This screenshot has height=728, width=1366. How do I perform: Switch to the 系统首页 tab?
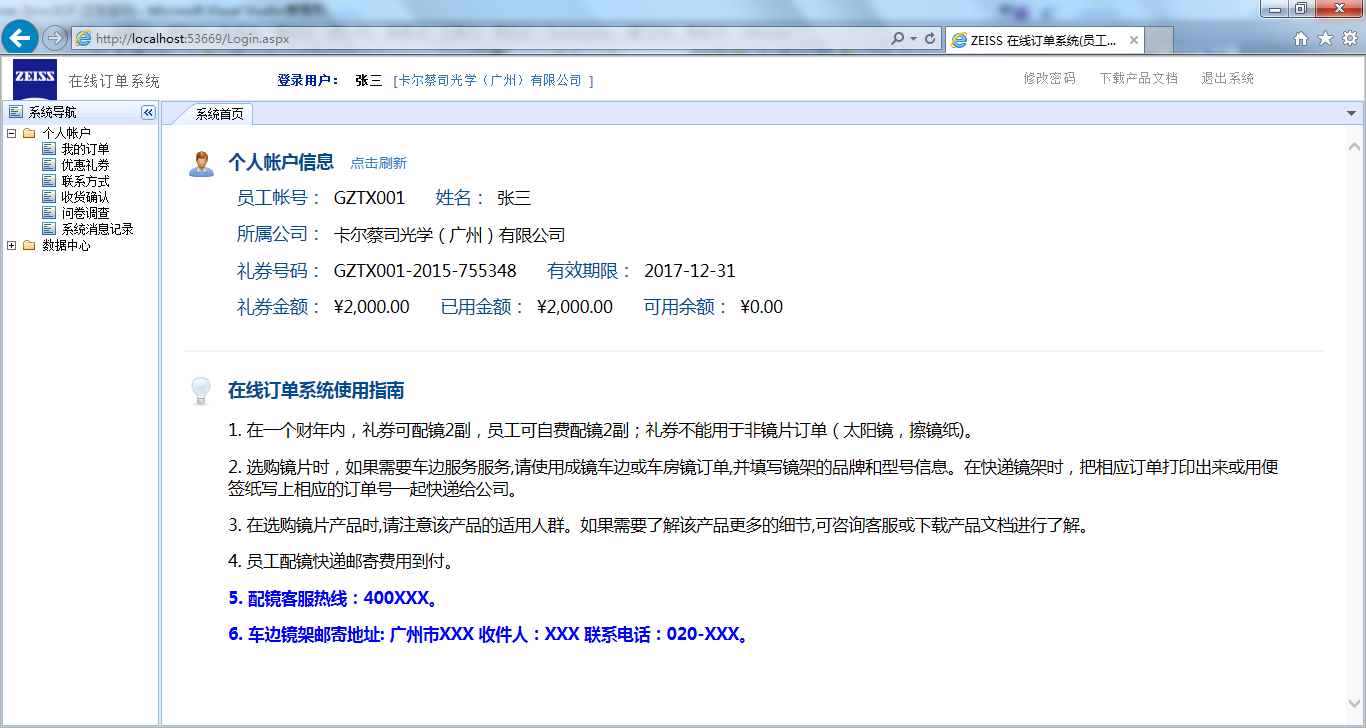(x=219, y=114)
